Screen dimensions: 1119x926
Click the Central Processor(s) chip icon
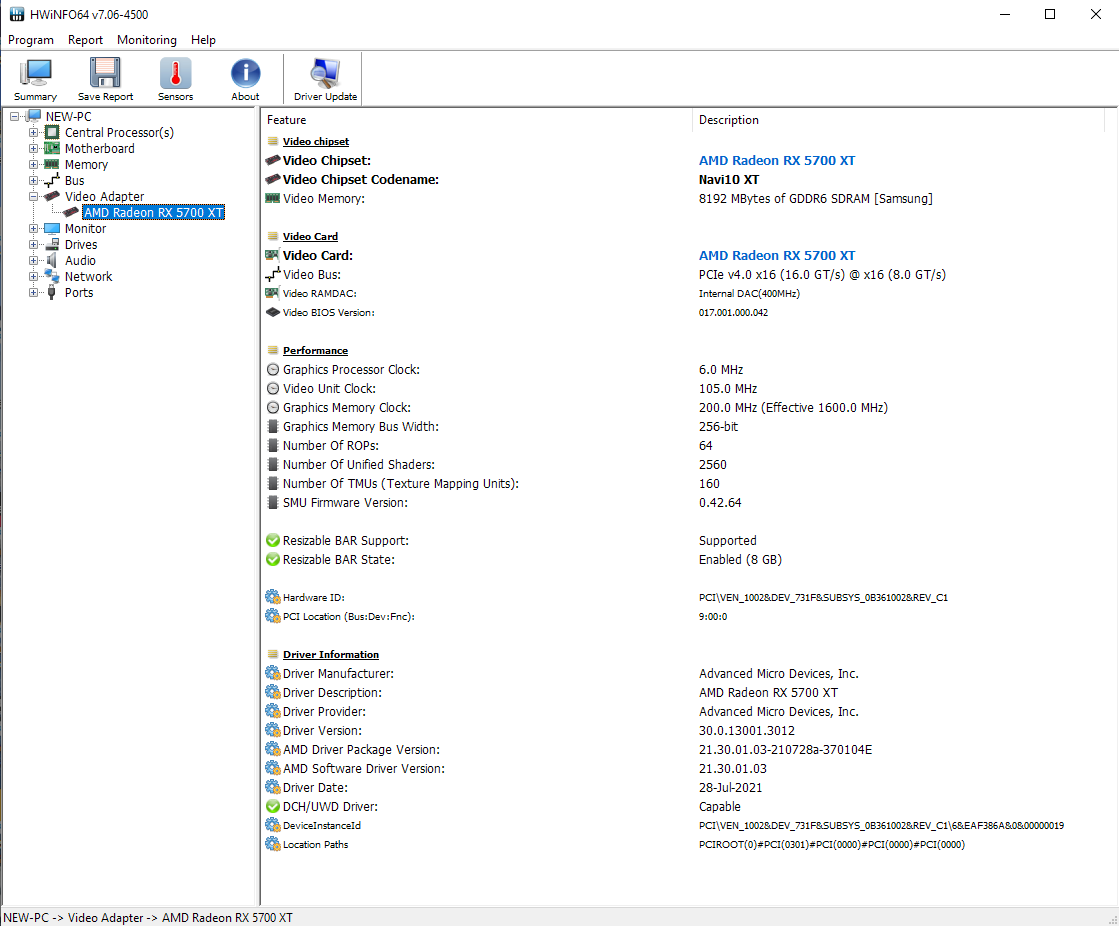pos(52,133)
